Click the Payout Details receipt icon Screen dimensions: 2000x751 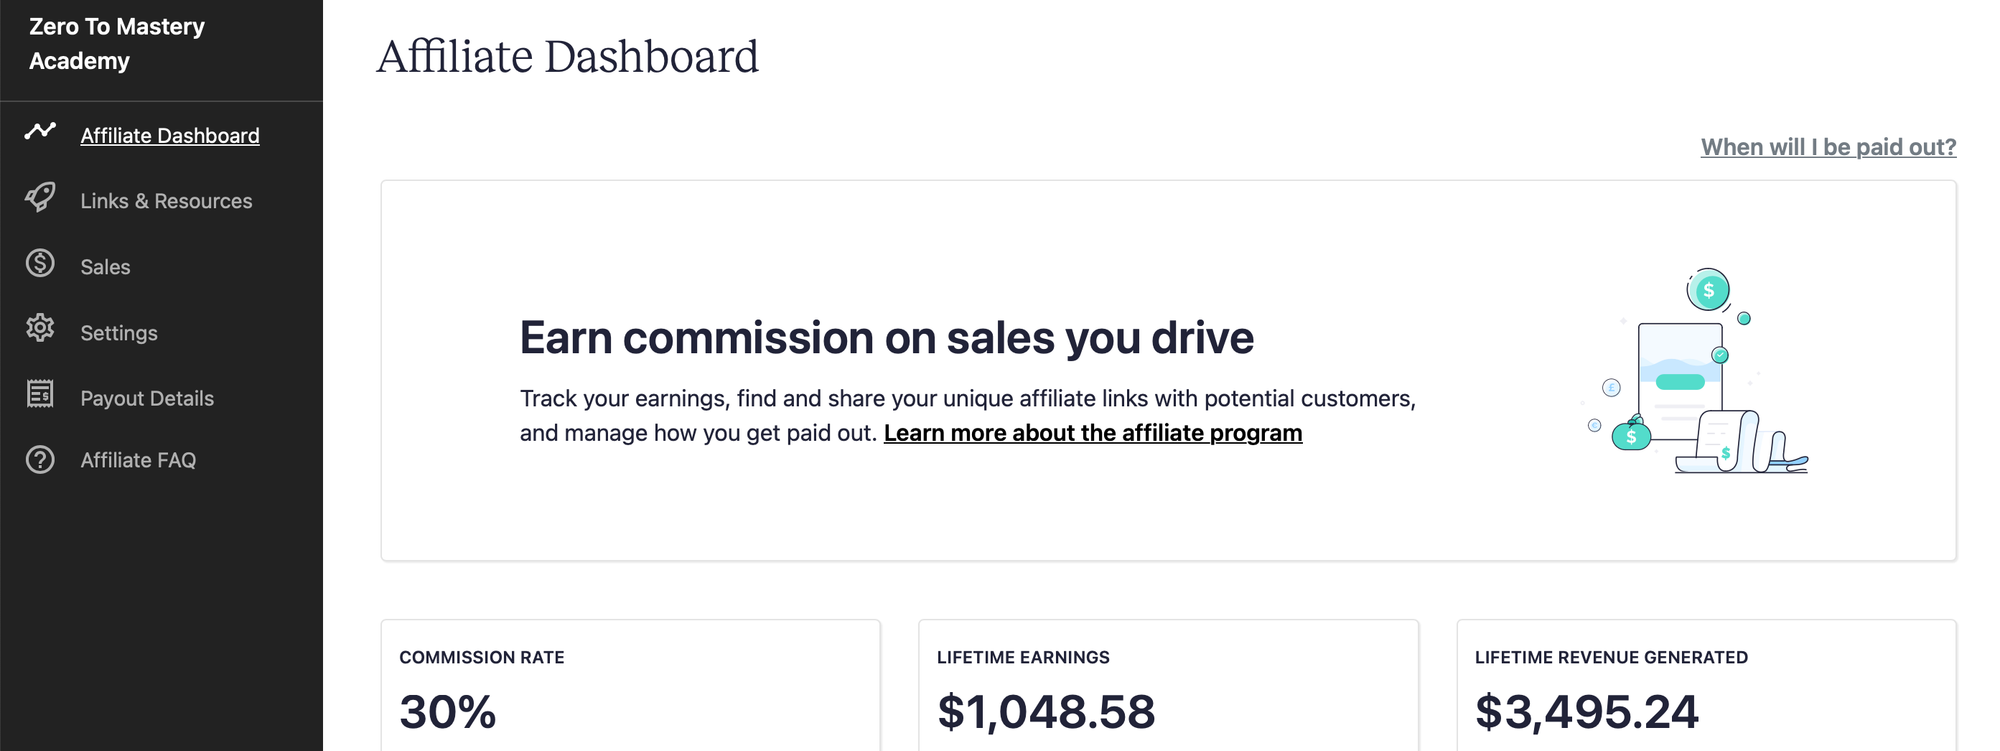[40, 394]
